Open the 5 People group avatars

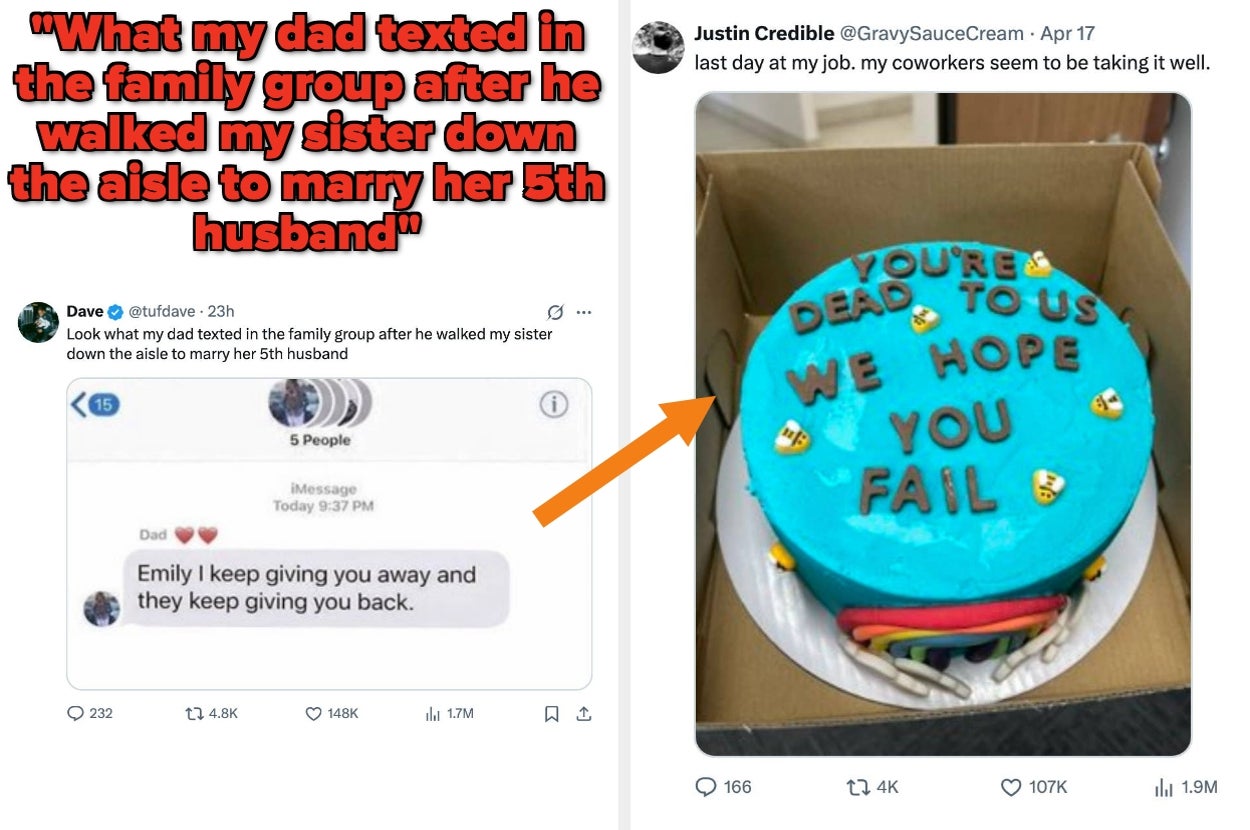[320, 403]
